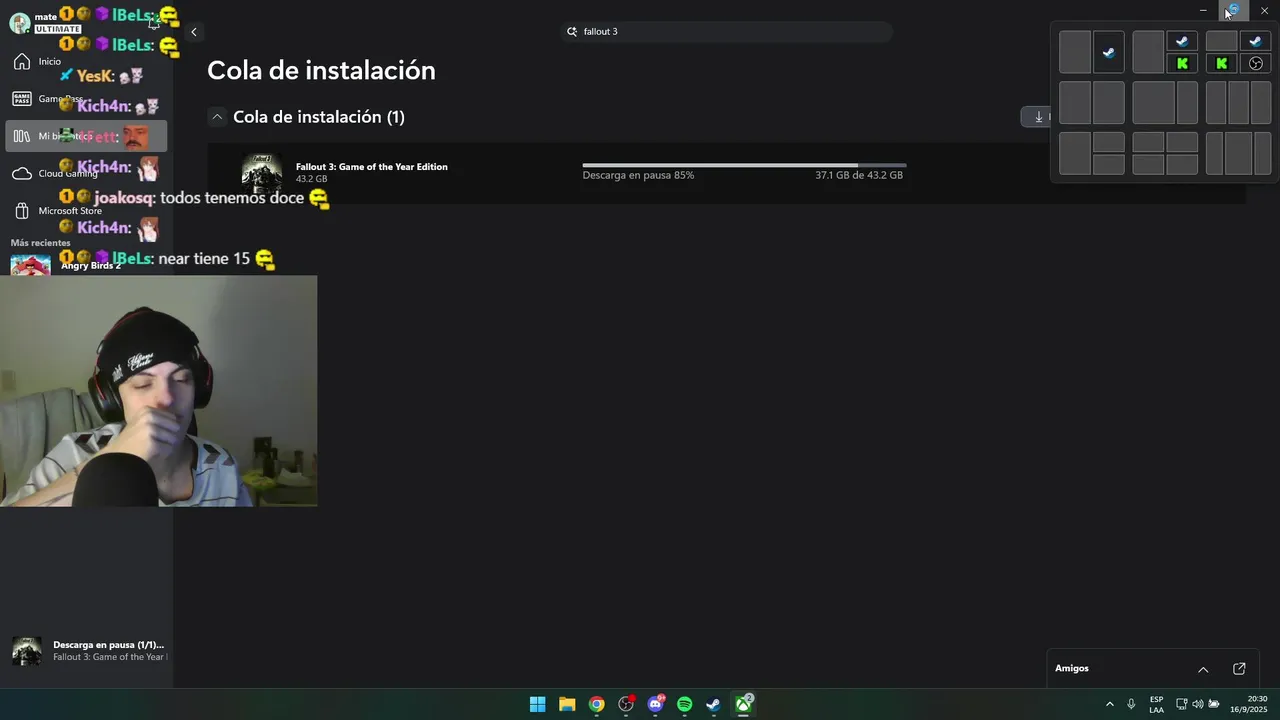Click the "37.1 GB de 43.2 GB" size text
The width and height of the screenshot is (1280, 720).
click(x=859, y=175)
